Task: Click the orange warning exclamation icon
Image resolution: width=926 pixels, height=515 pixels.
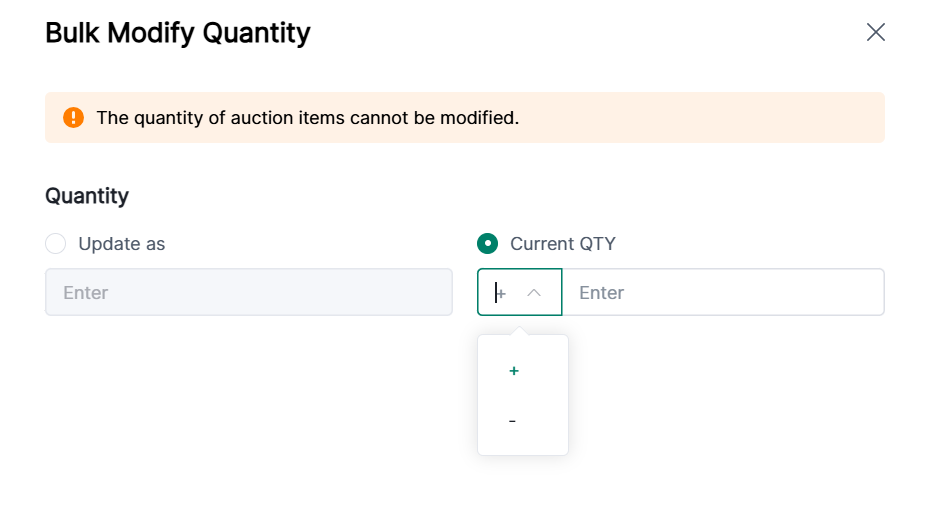Action: pyautogui.click(x=73, y=118)
